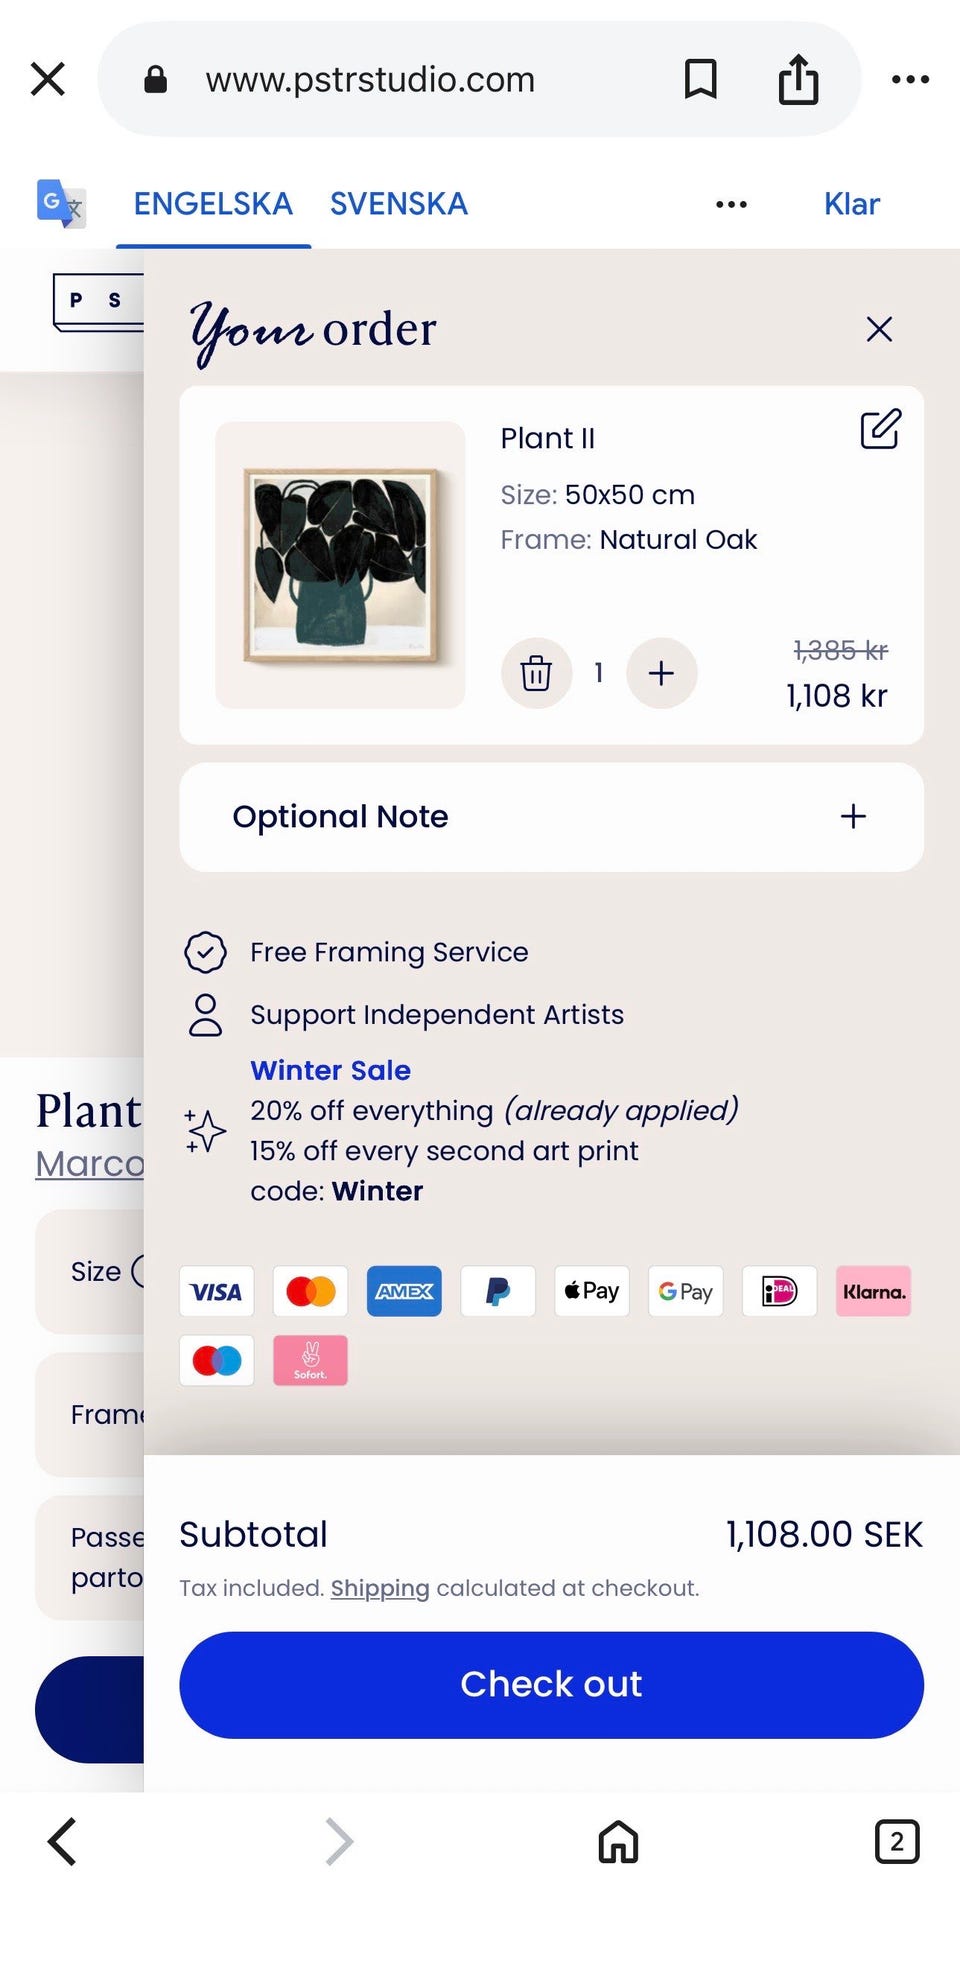Tap the Plant II framed thumbnail
The width and height of the screenshot is (960, 1966).
pyautogui.click(x=340, y=565)
